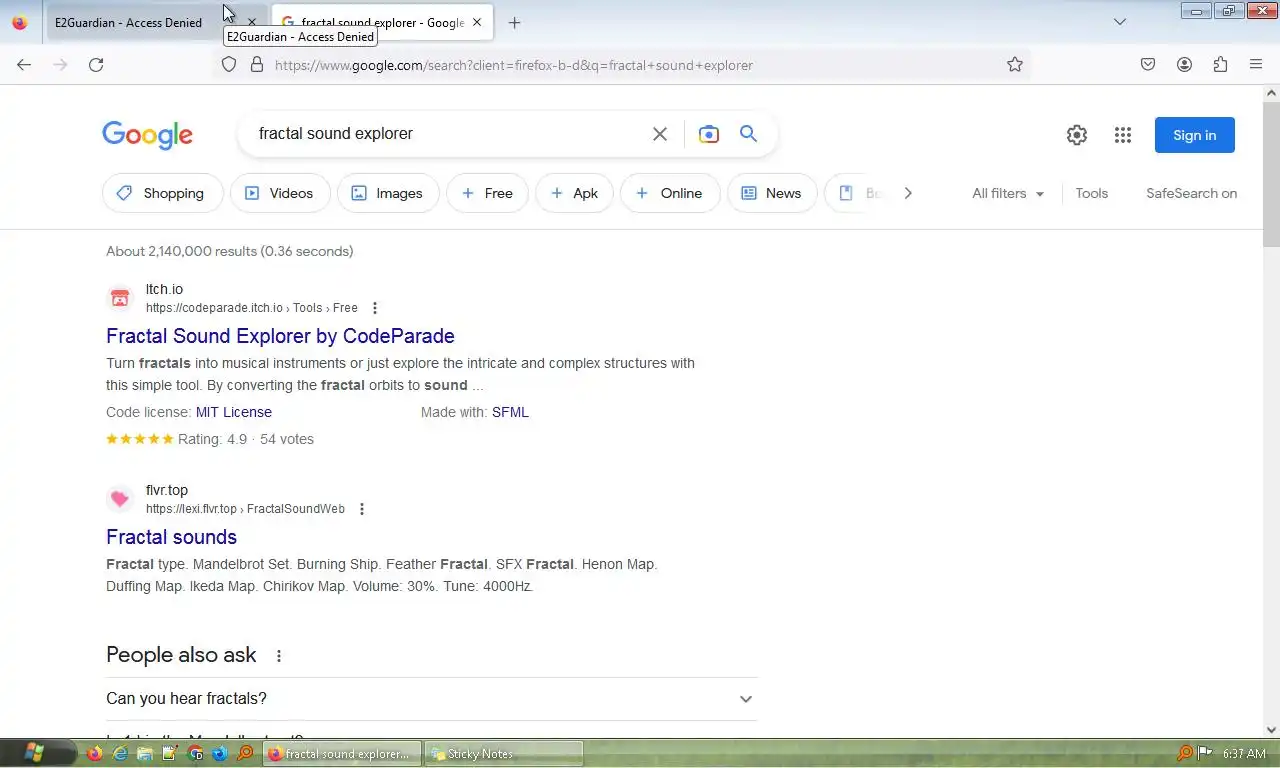This screenshot has width=1280, height=768.
Task: List all tabs dropdown arrow
Action: [1120, 22]
